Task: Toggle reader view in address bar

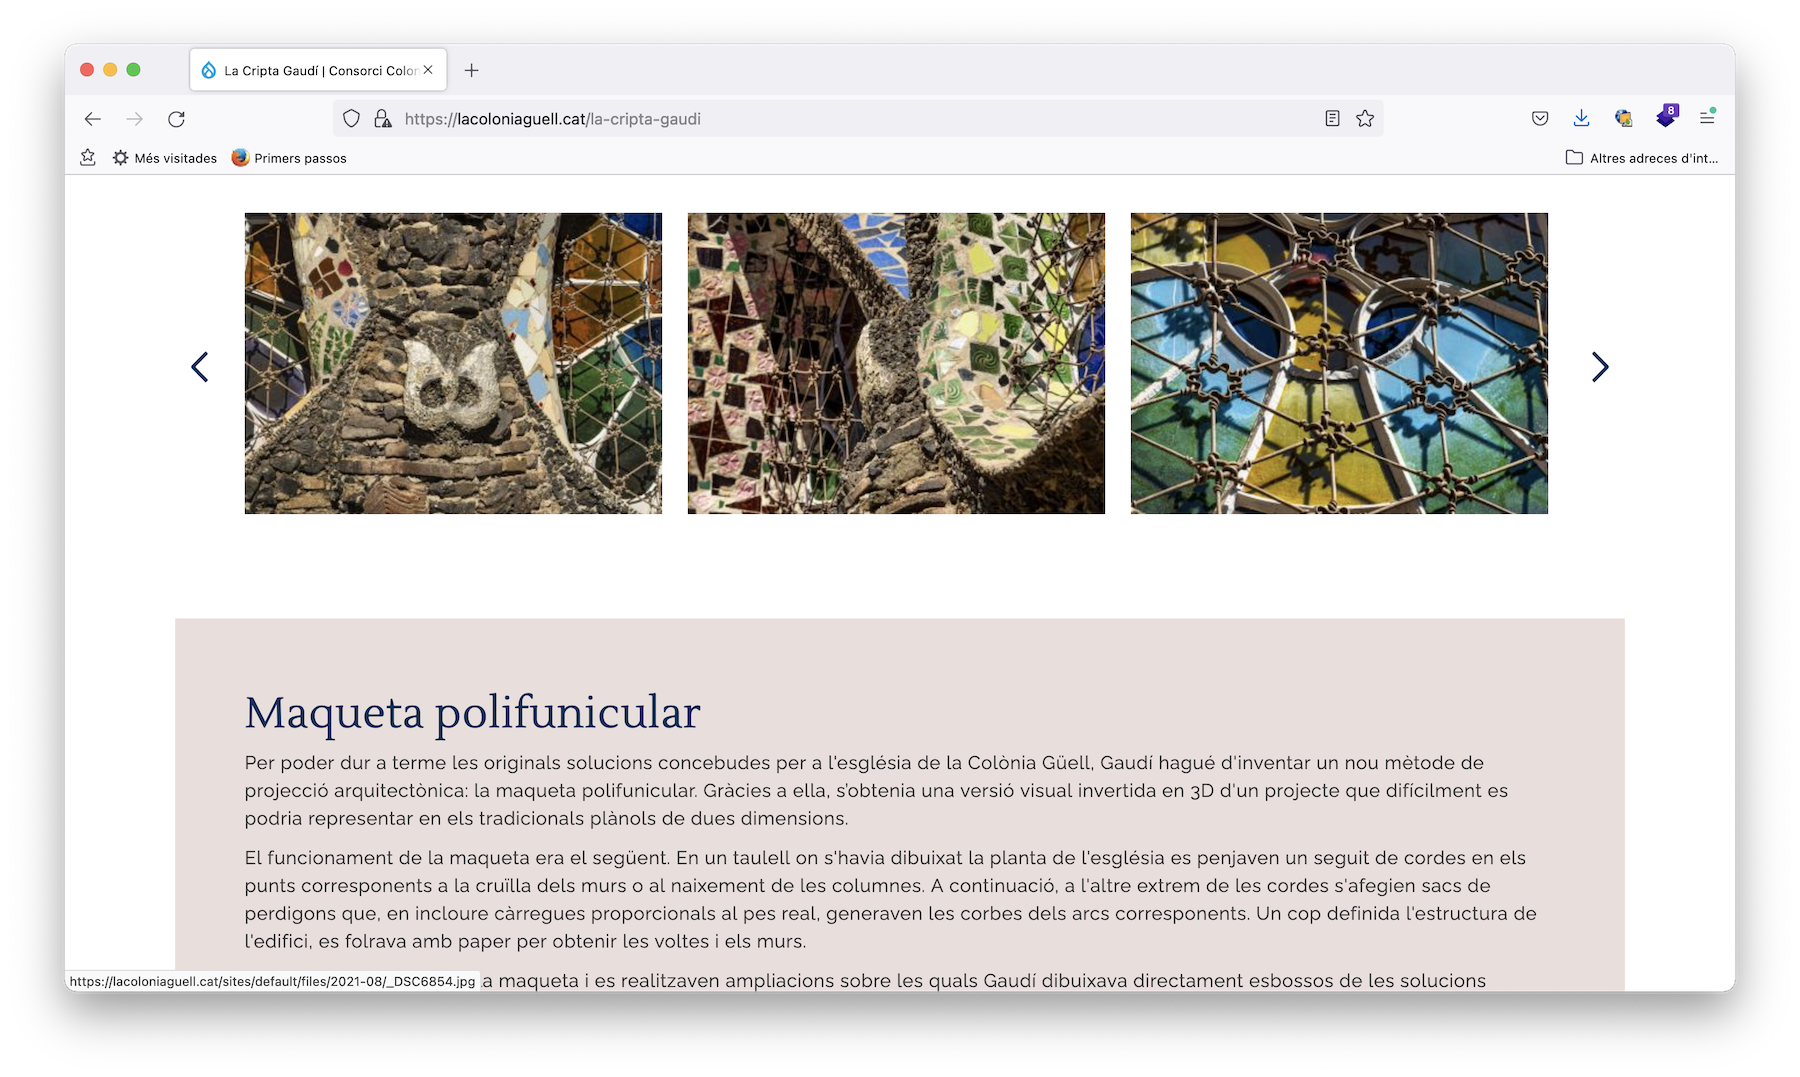Action: coord(1332,119)
